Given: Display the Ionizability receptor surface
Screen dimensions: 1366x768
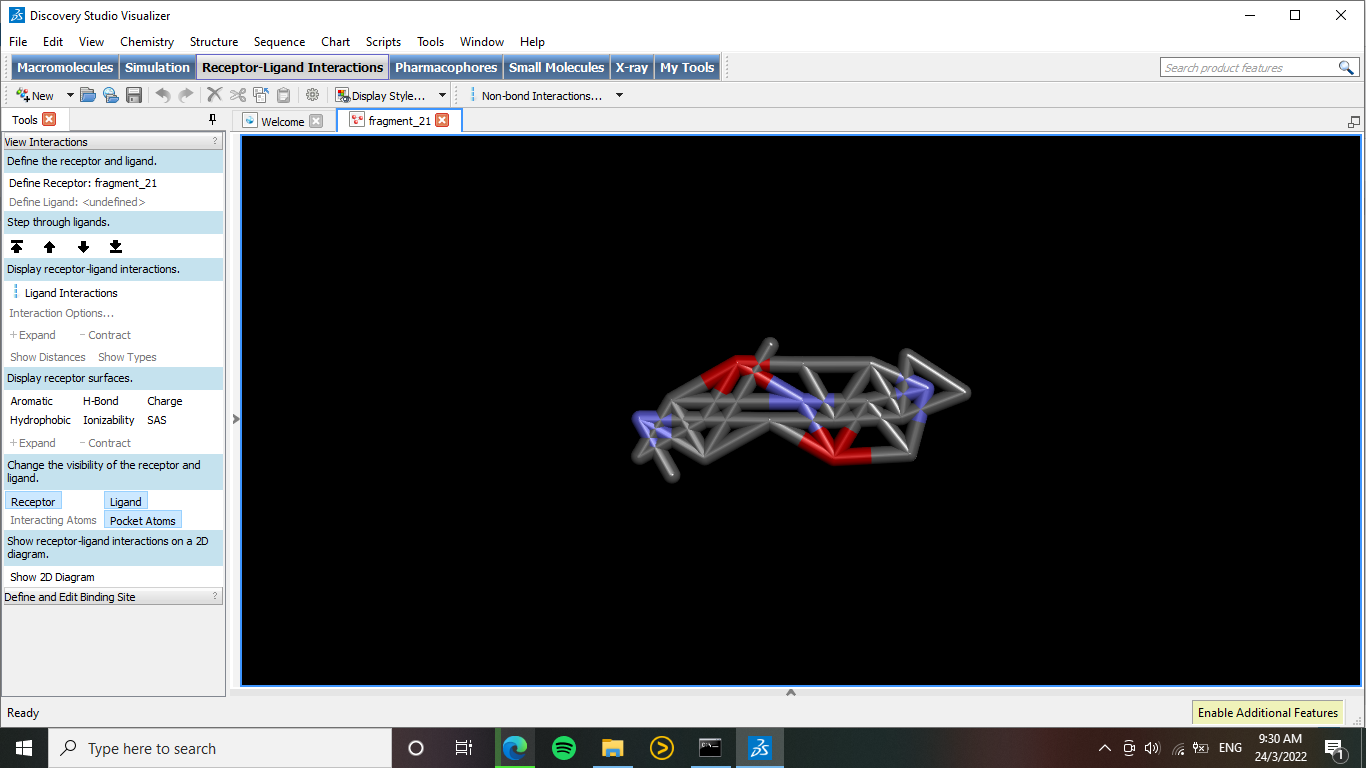Looking at the screenshot, I should click(x=109, y=420).
